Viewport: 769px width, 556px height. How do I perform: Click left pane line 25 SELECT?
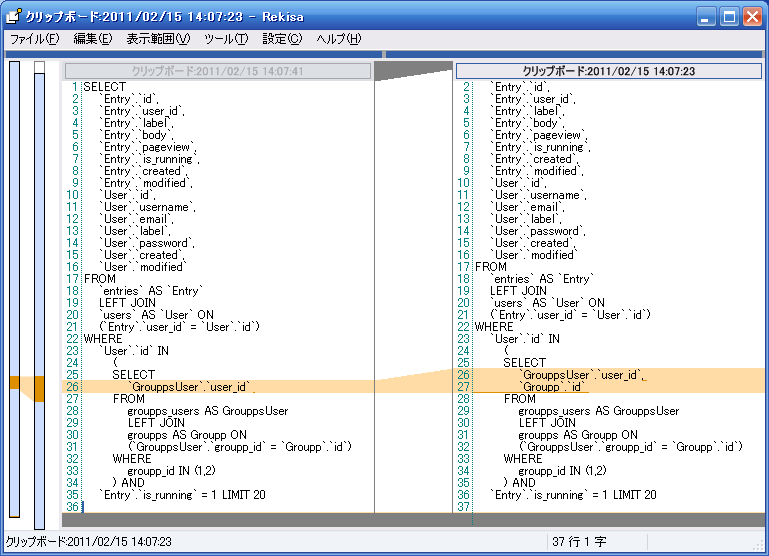coord(133,375)
